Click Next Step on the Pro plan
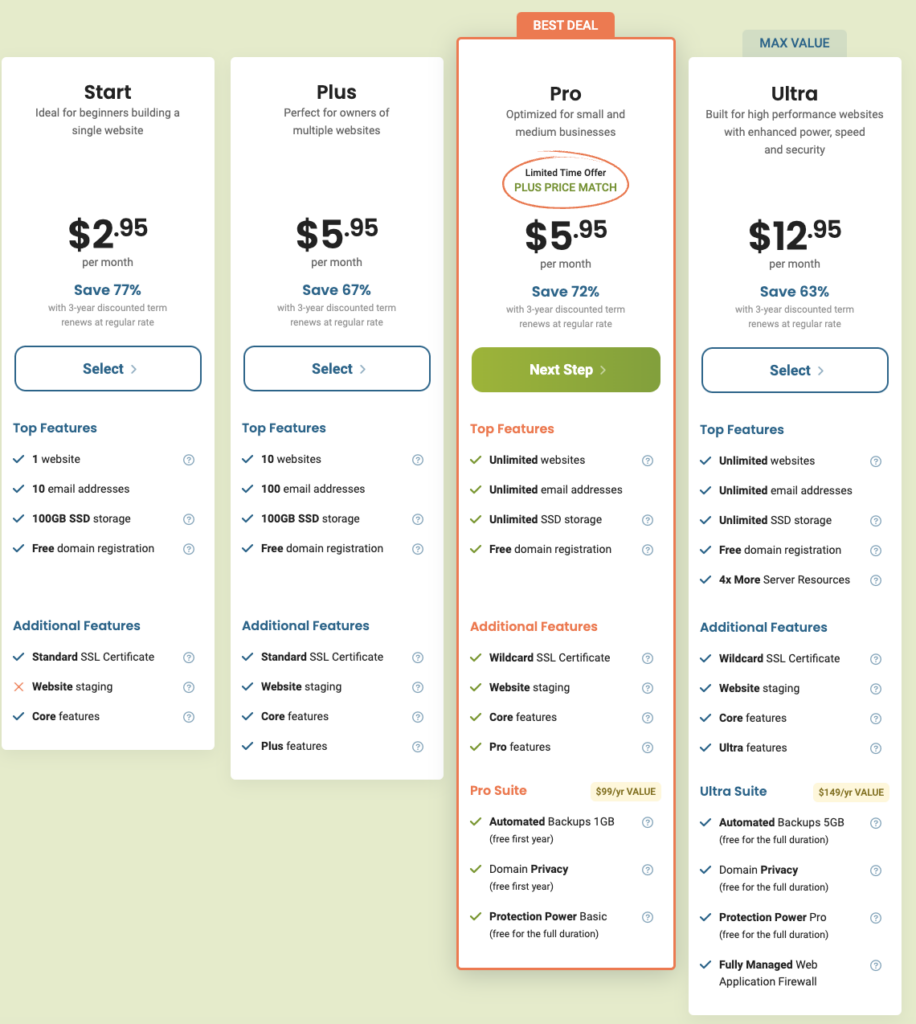Screen dimensions: 916x1024 coord(565,369)
